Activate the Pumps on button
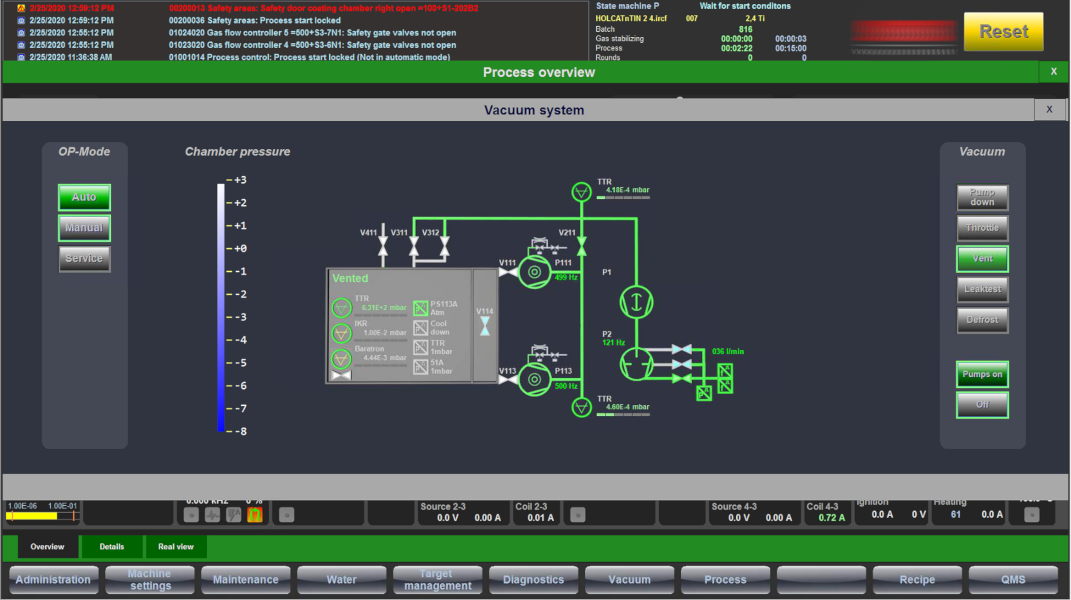This screenshot has width=1071, height=600. (x=982, y=373)
